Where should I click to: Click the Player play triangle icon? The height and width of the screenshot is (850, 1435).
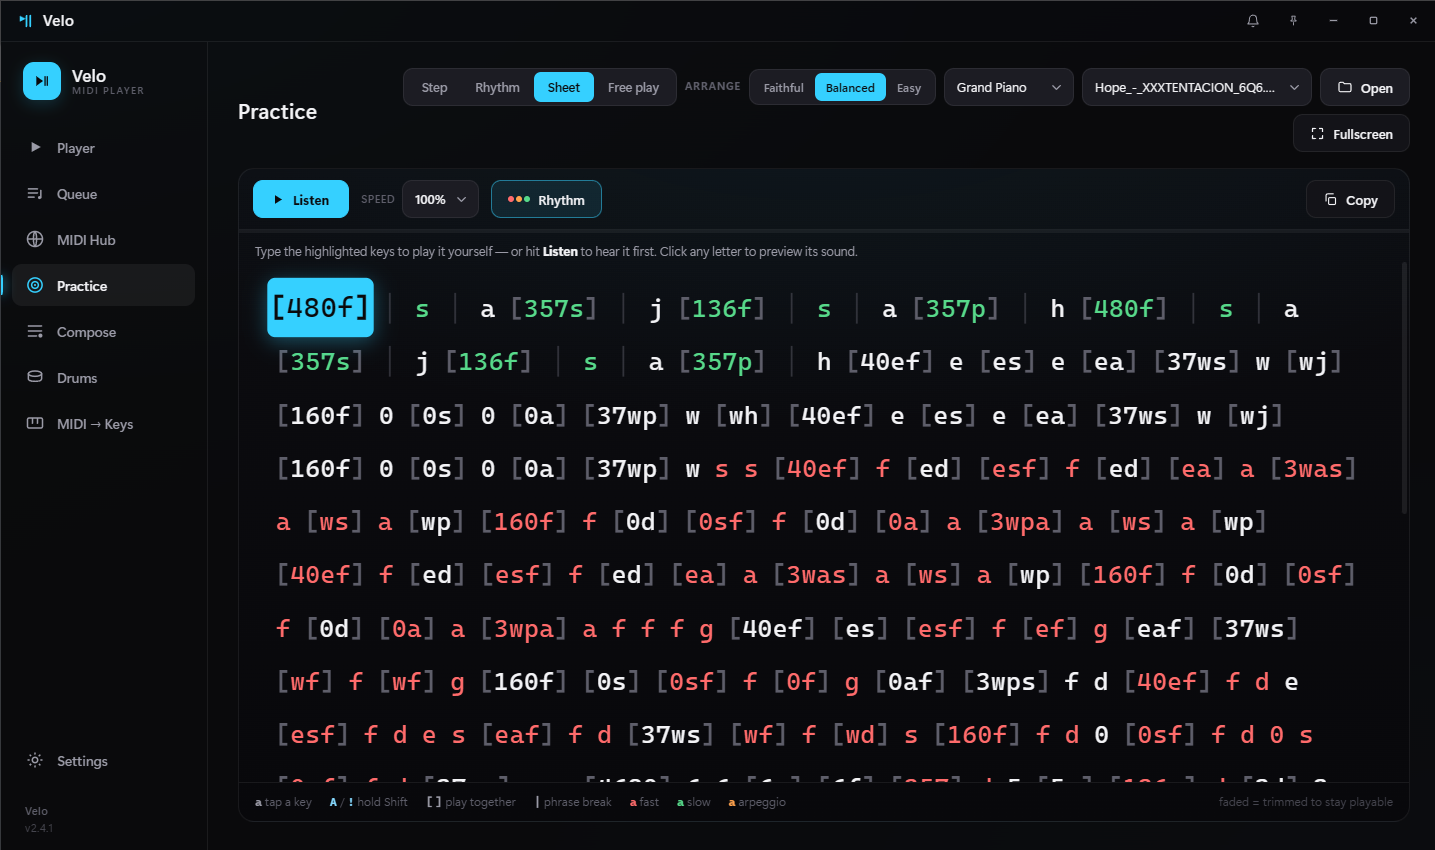pos(36,147)
